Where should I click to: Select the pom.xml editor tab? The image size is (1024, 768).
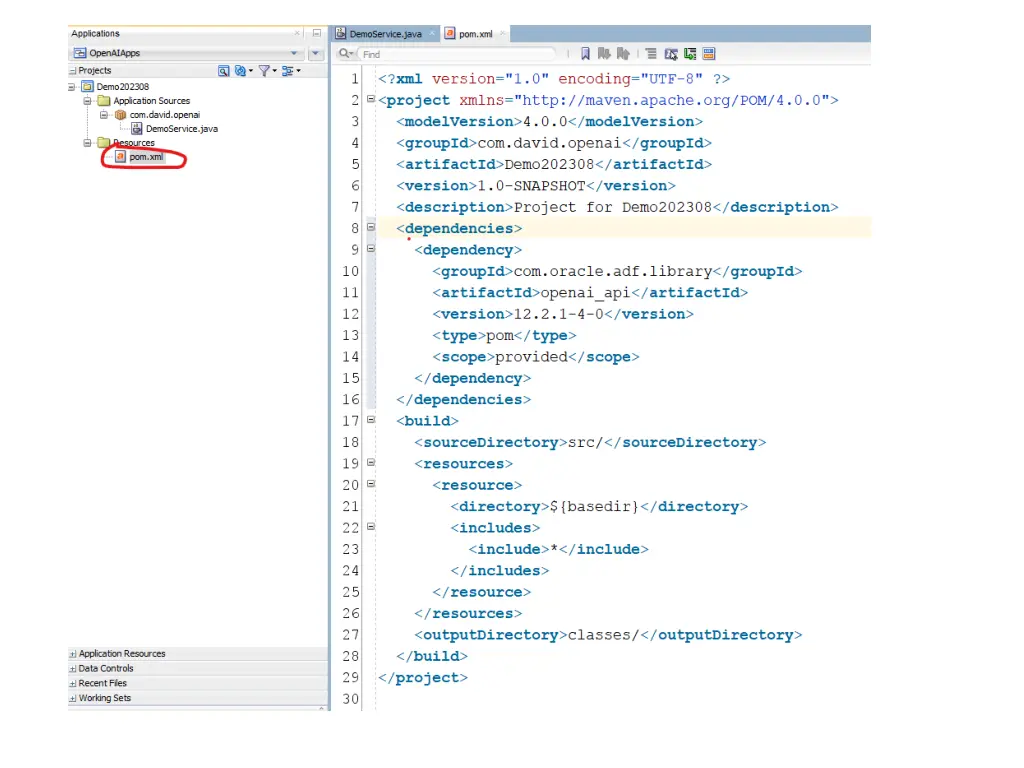coord(475,34)
